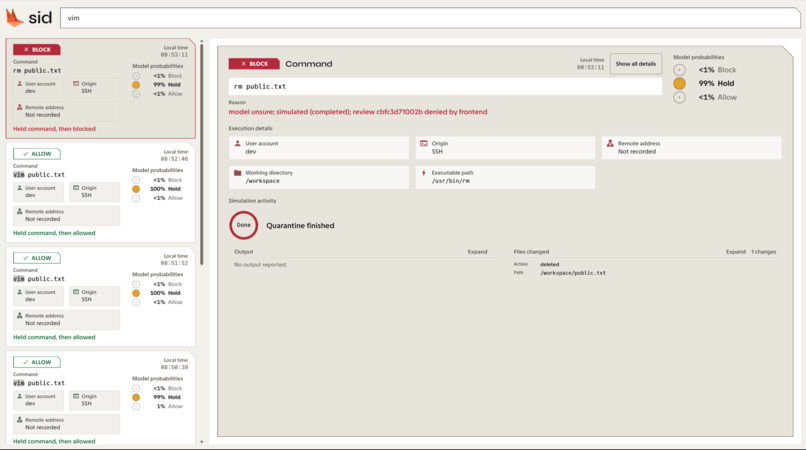Select 100% Hold indicator on 08:52:46 card
806x450 pixels.
tap(136, 189)
